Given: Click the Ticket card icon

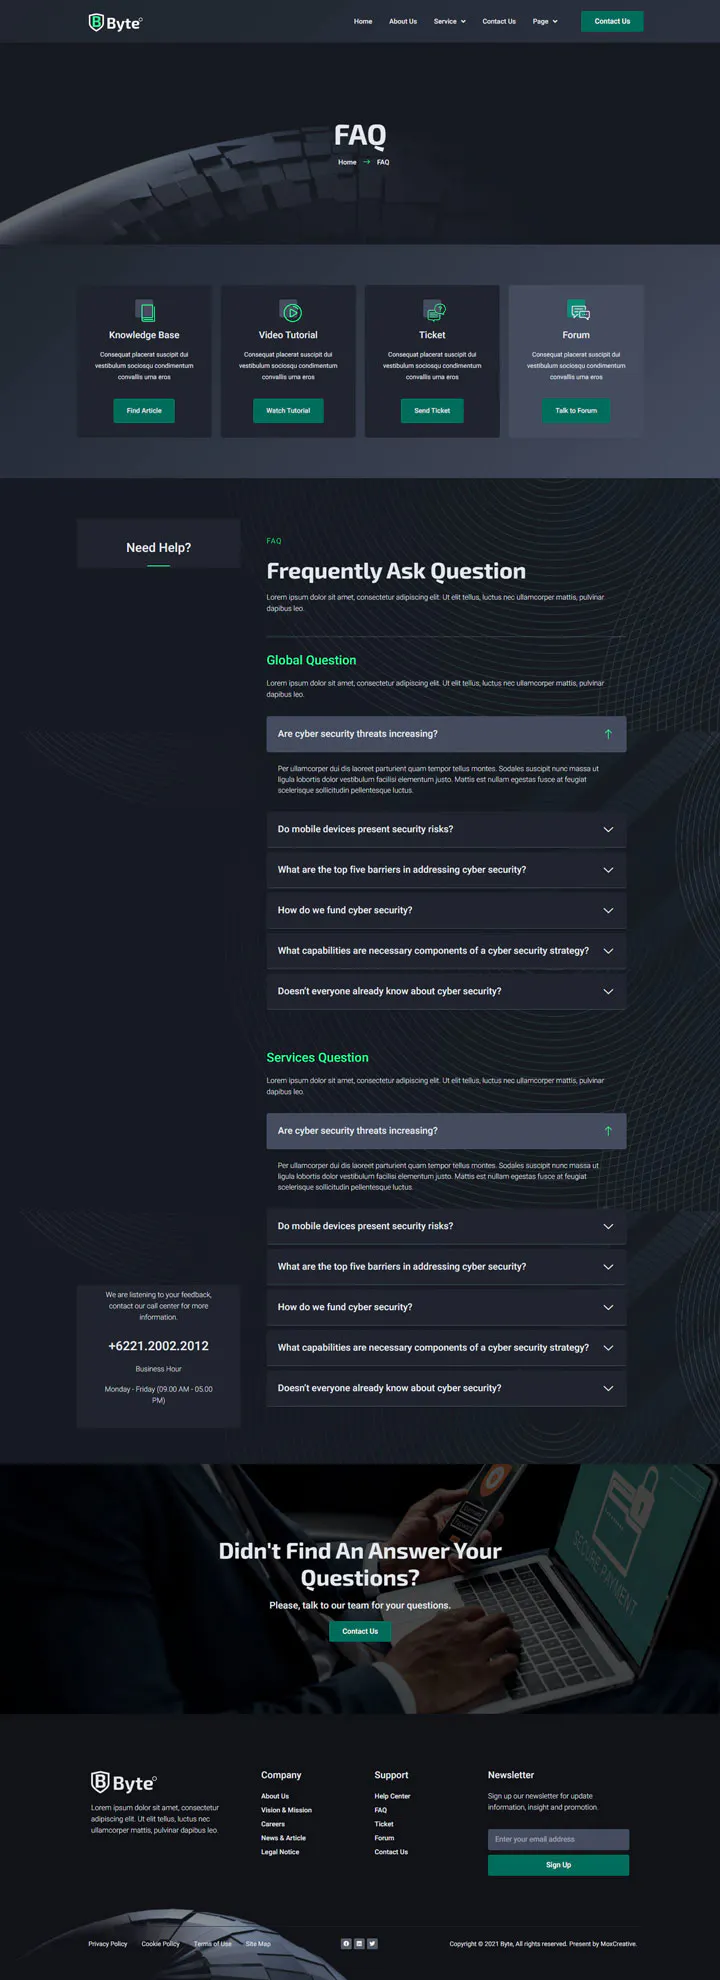Looking at the screenshot, I should (x=434, y=312).
